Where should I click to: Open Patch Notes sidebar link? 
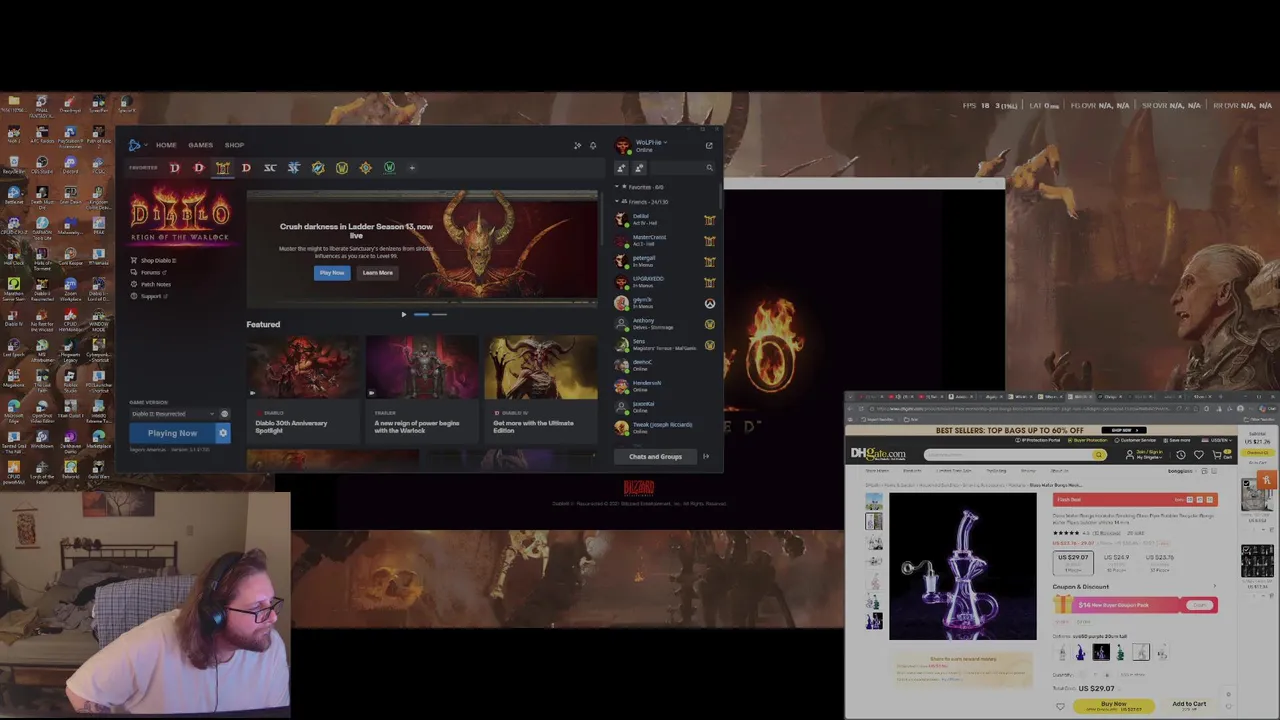point(151,284)
